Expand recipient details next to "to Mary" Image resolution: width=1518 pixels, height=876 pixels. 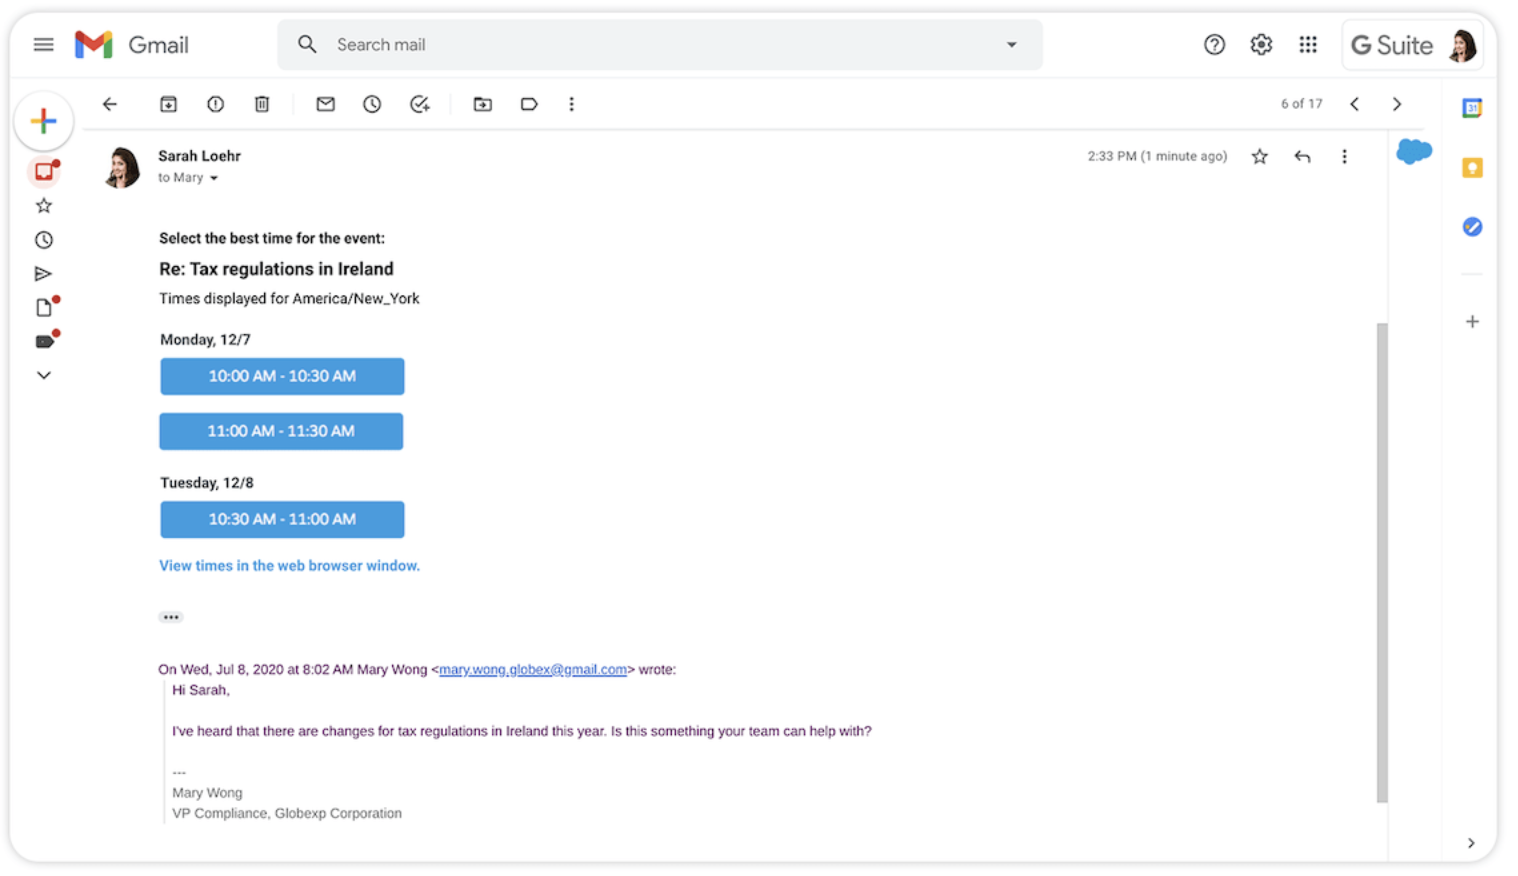pos(214,178)
